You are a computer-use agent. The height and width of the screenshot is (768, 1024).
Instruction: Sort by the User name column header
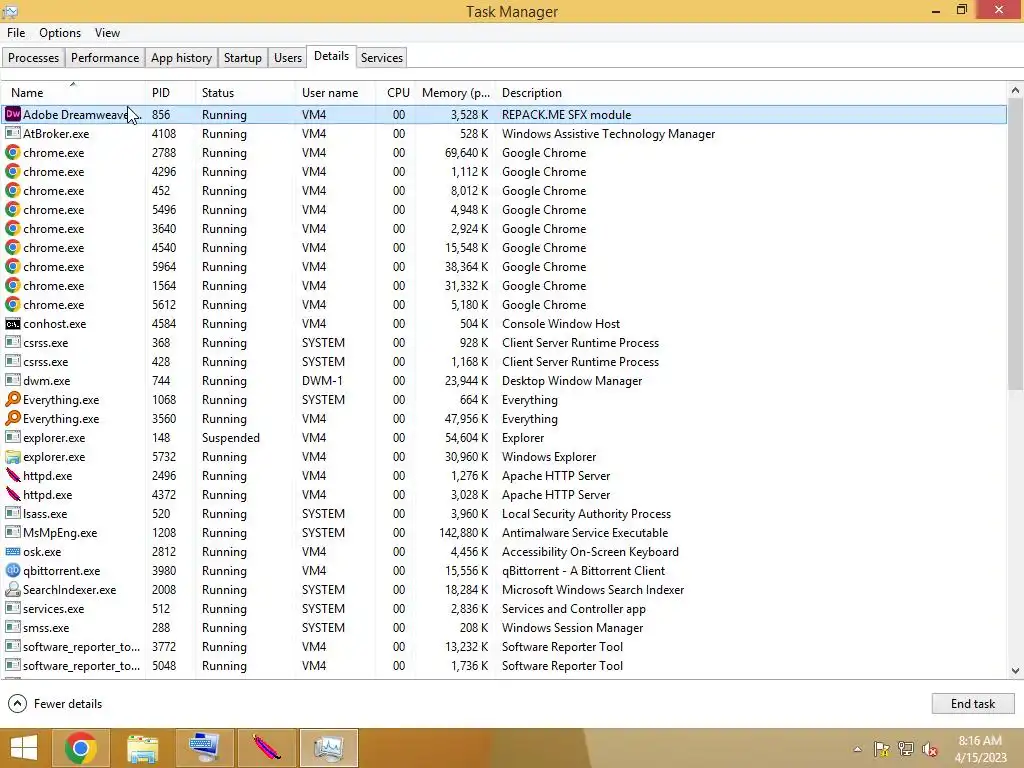336,93
